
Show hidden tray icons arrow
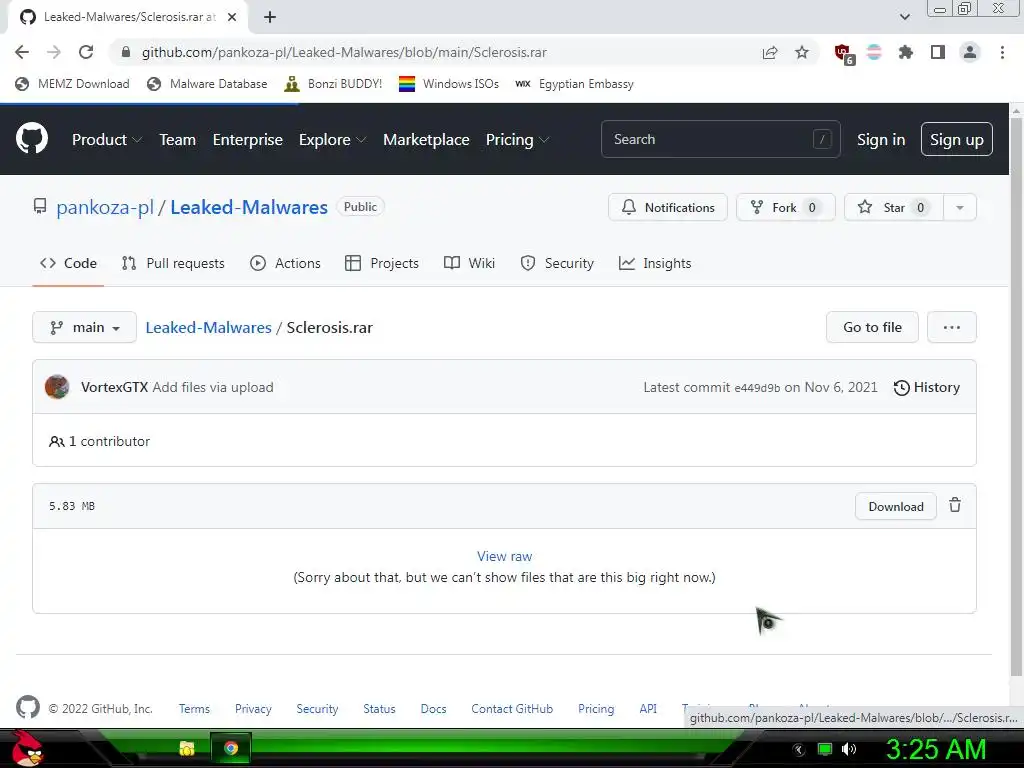[x=799, y=750]
